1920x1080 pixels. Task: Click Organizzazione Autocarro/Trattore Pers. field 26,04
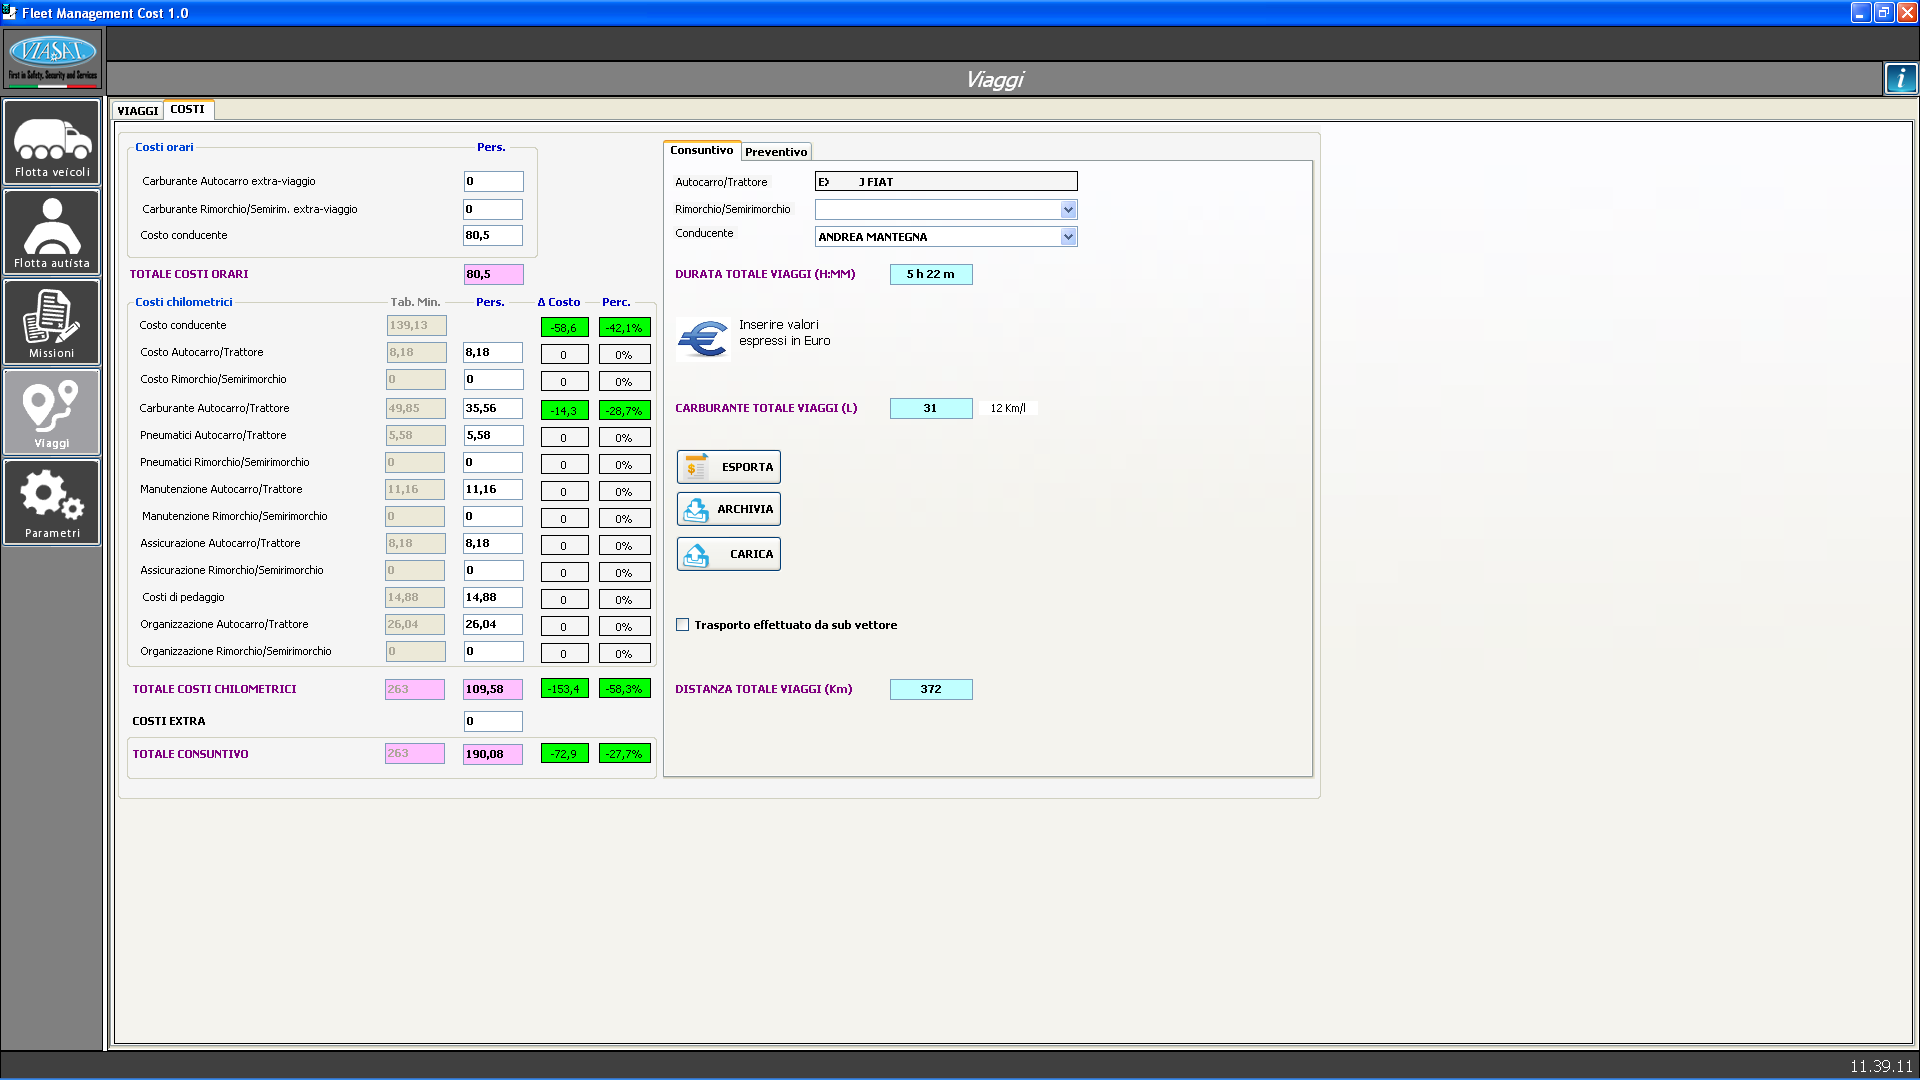click(493, 624)
